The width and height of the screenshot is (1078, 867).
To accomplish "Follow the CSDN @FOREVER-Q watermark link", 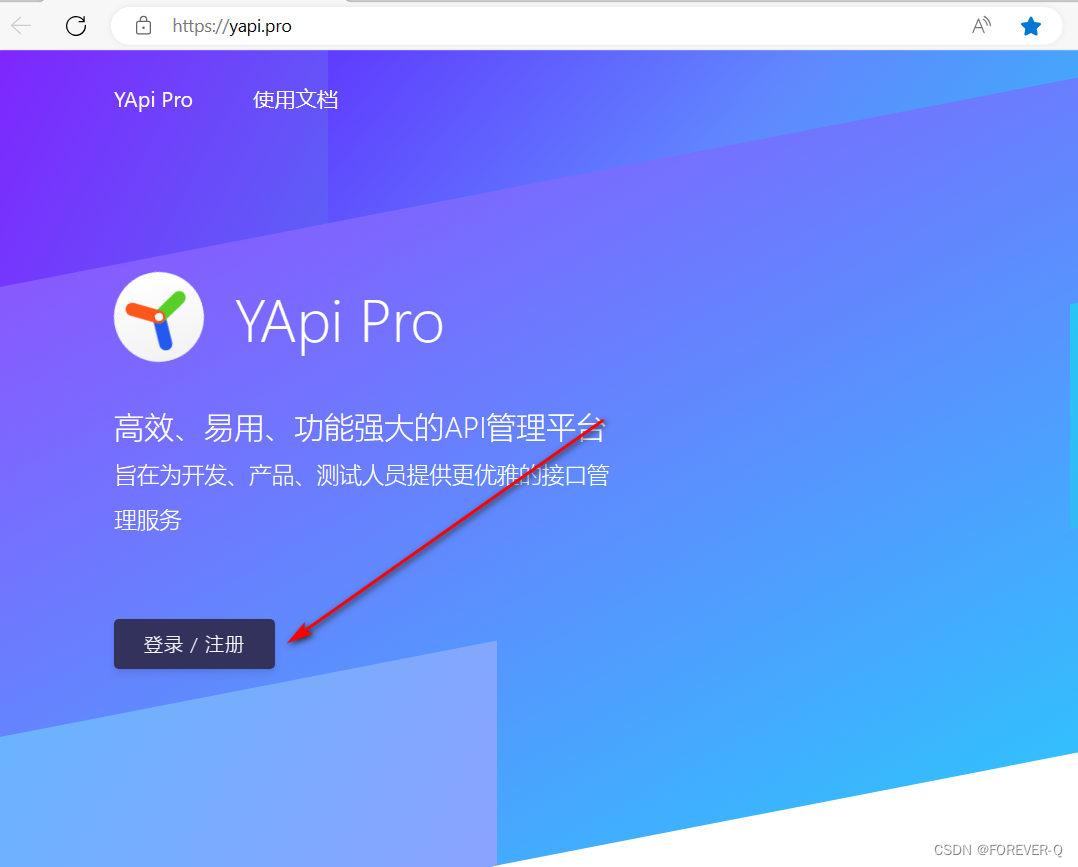I will point(998,849).
